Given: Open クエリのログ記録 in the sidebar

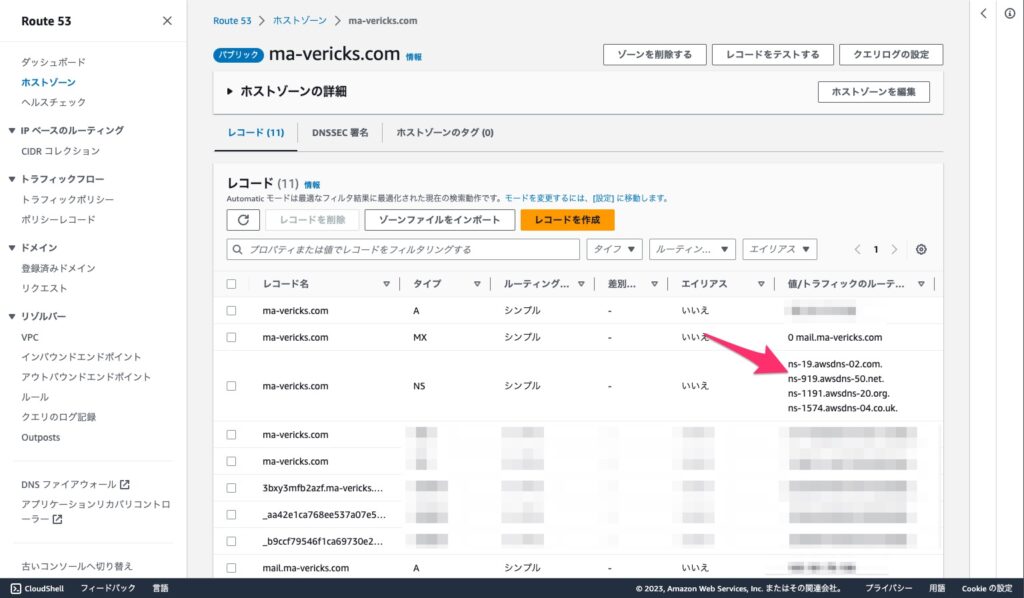Looking at the screenshot, I should (x=58, y=417).
